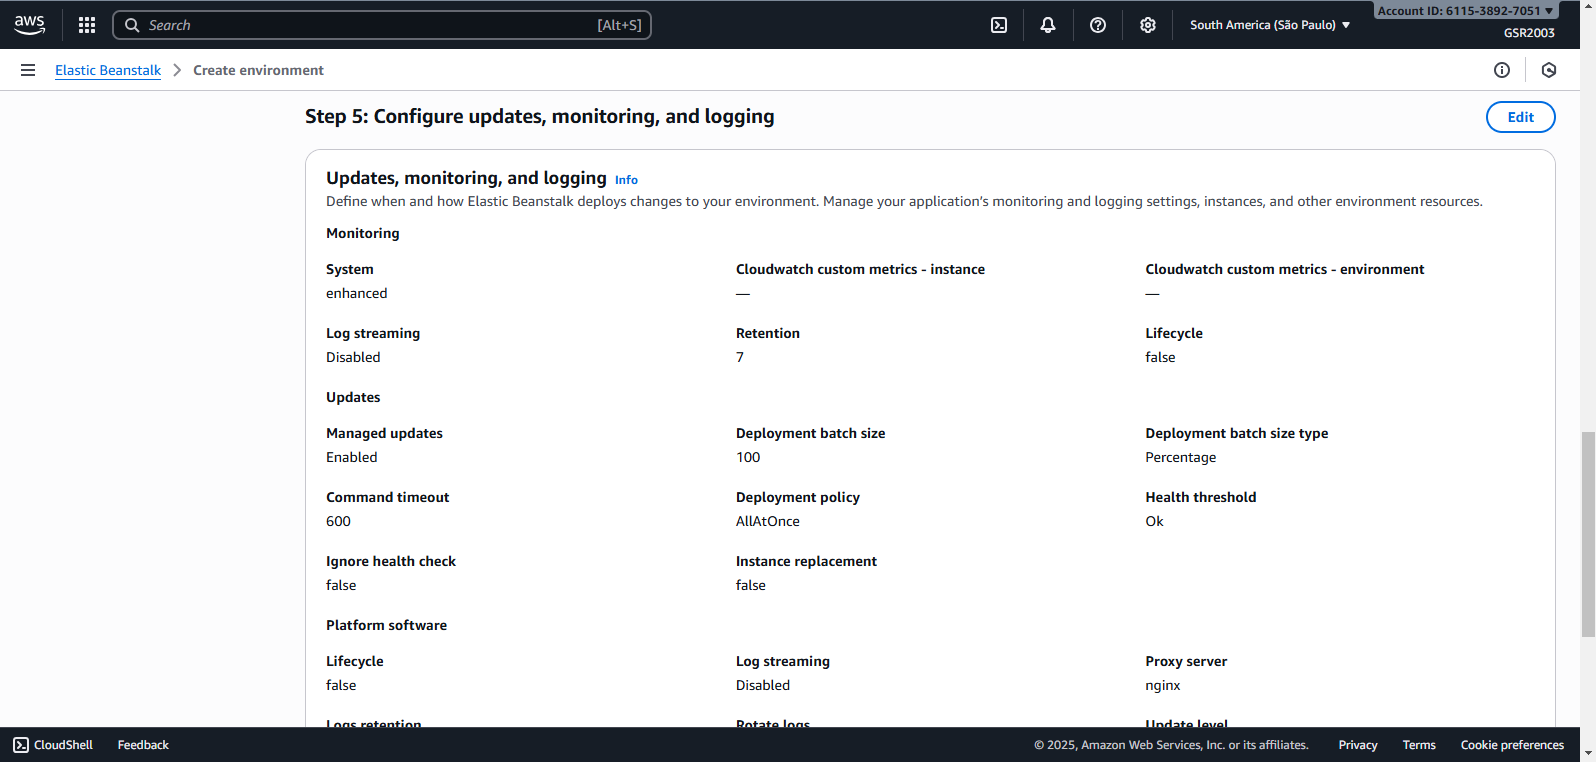Expand South America (São Paulo) region selector
Image resolution: width=1596 pixels, height=762 pixels.
click(1270, 25)
